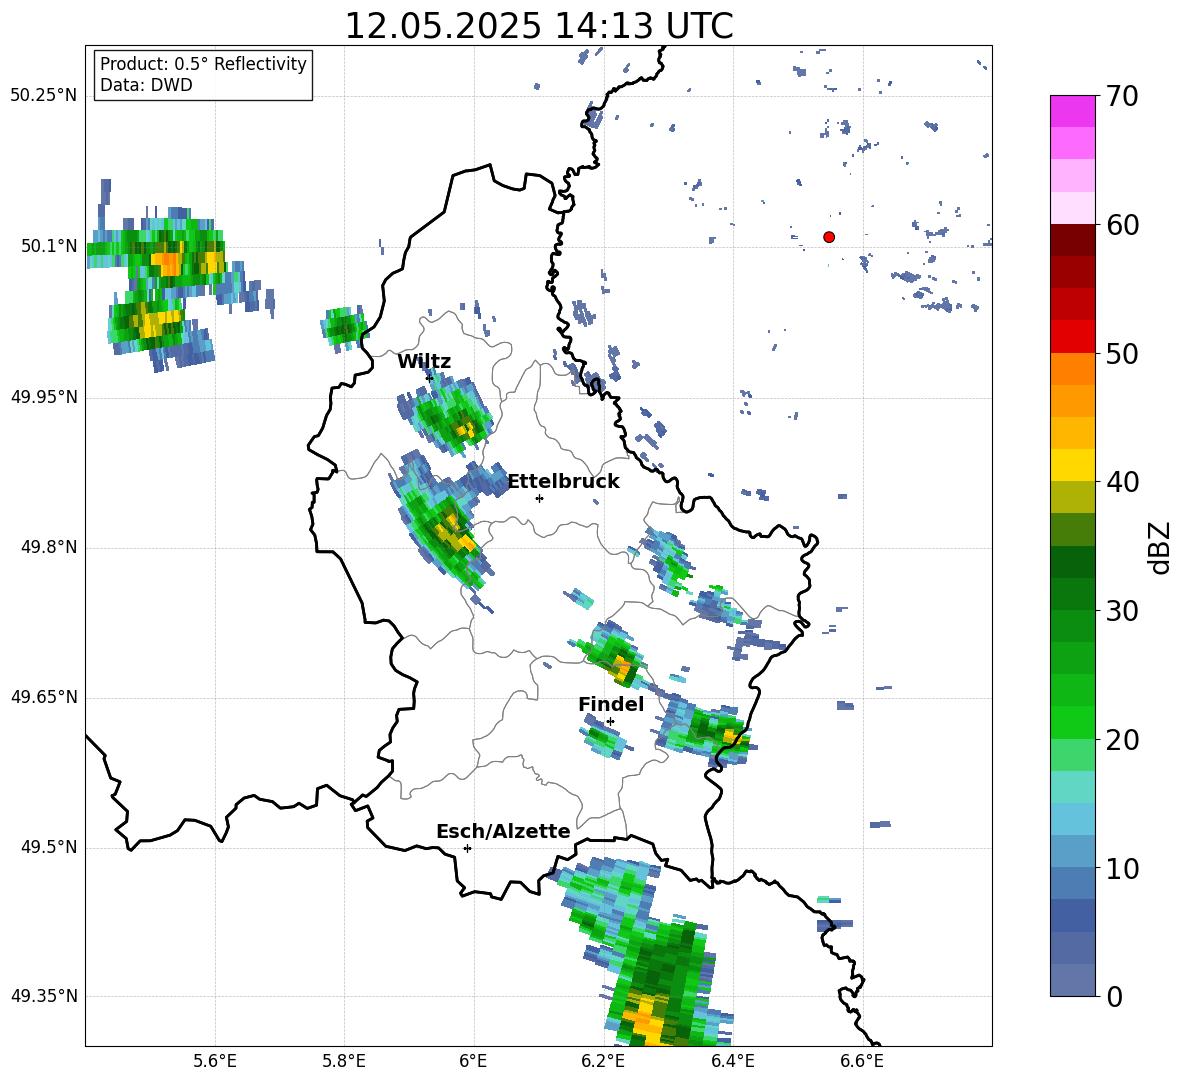
Task: Click the 30 value on the colorbar
Action: coord(1122,611)
